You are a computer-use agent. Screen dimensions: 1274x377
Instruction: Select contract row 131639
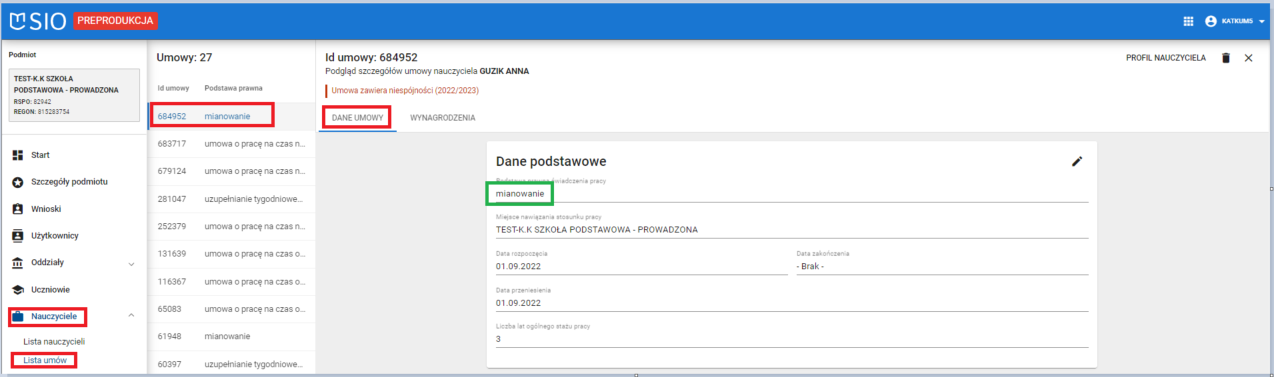coord(231,254)
